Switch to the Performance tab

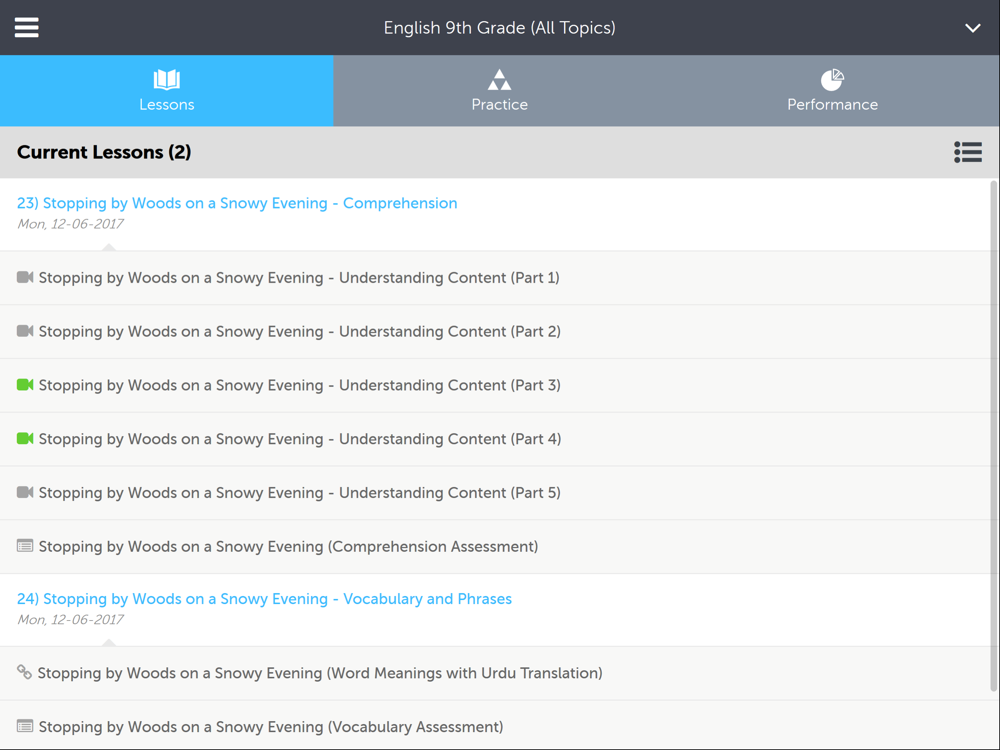click(832, 91)
